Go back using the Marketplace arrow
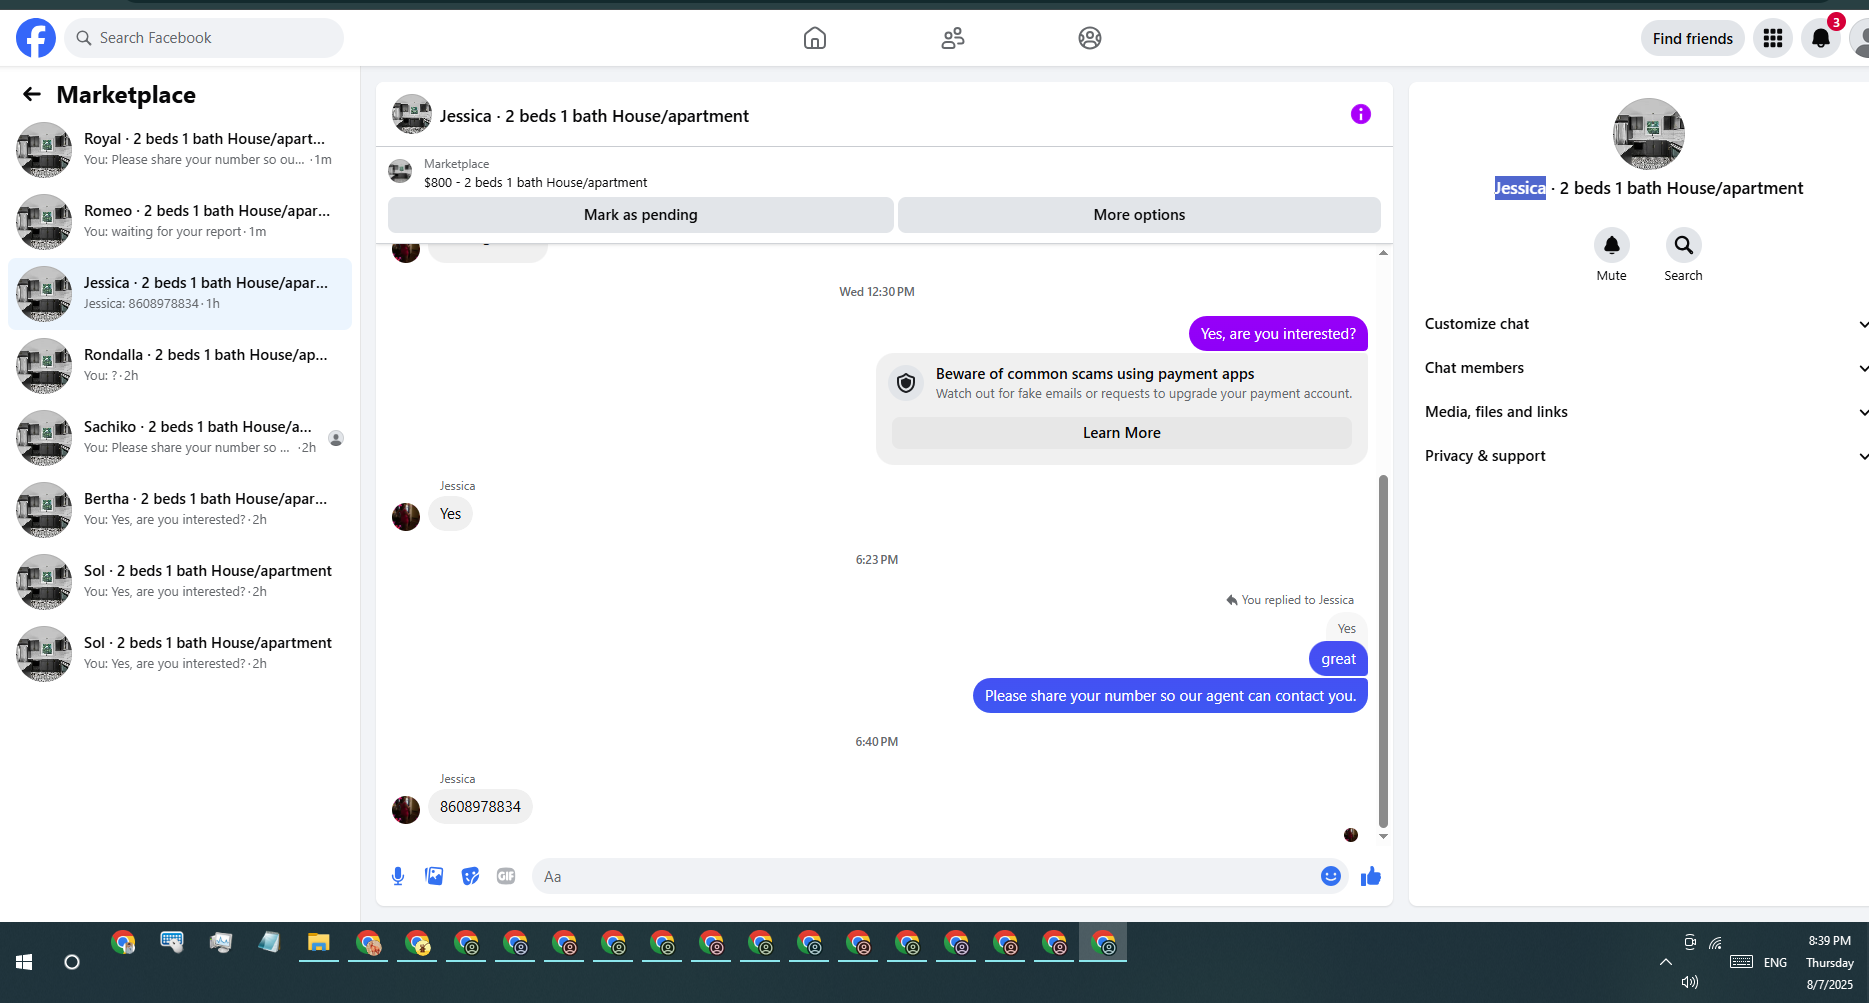Viewport: 1869px width, 1003px height. coord(32,94)
